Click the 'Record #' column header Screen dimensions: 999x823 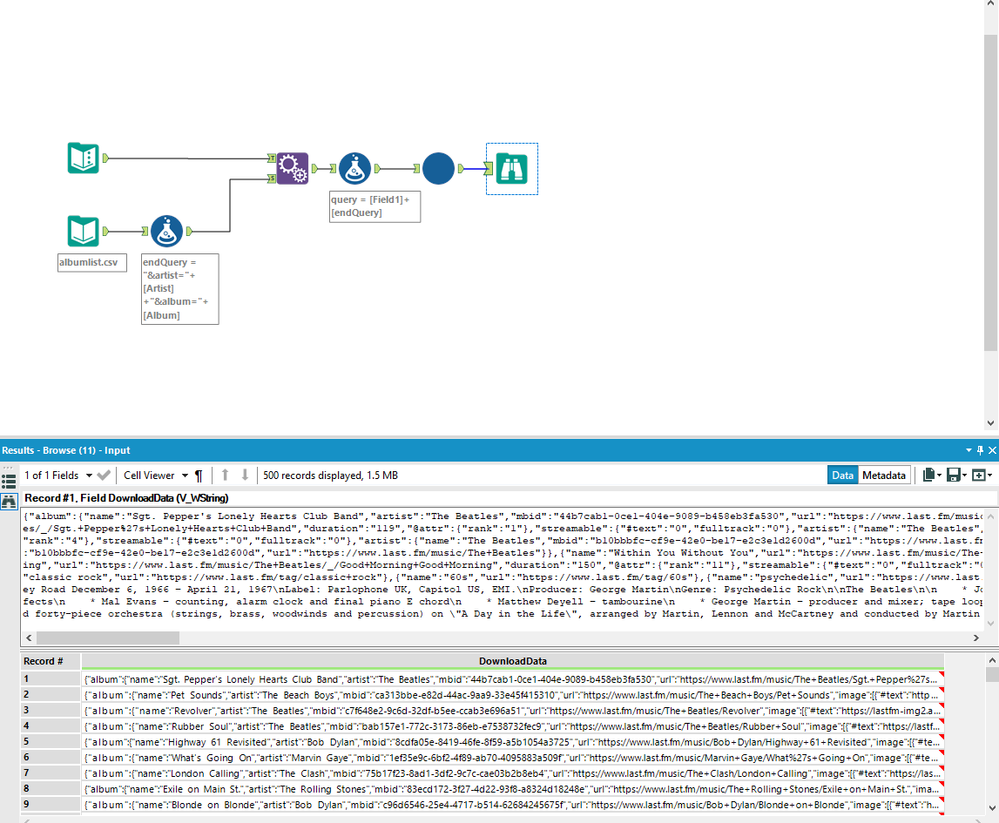[51, 661]
